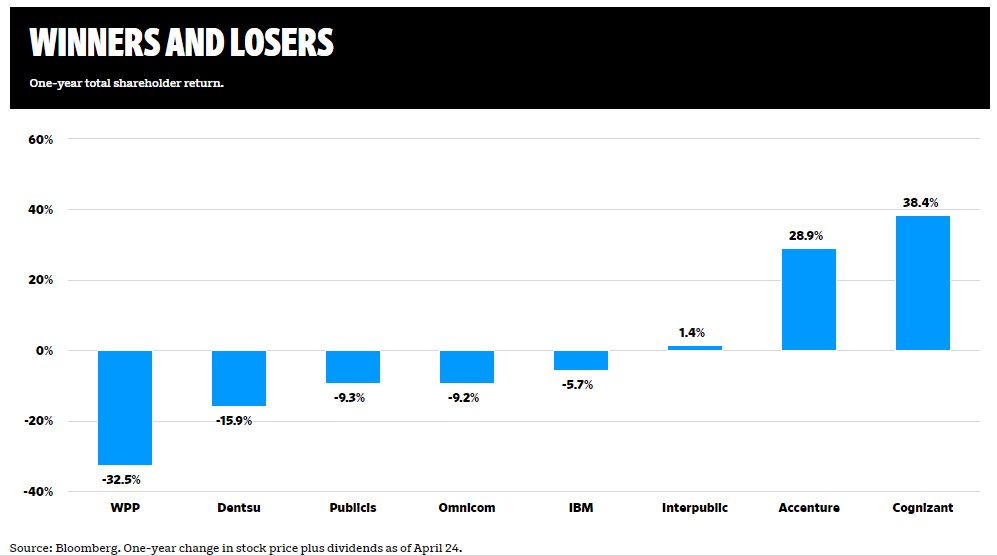The width and height of the screenshot is (997, 556).
Task: Click the -32.5% data label
Action: pos(122,480)
